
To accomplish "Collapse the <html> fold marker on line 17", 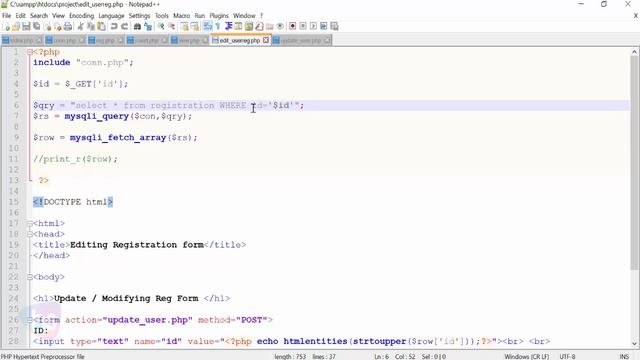I will click(x=30, y=223).
